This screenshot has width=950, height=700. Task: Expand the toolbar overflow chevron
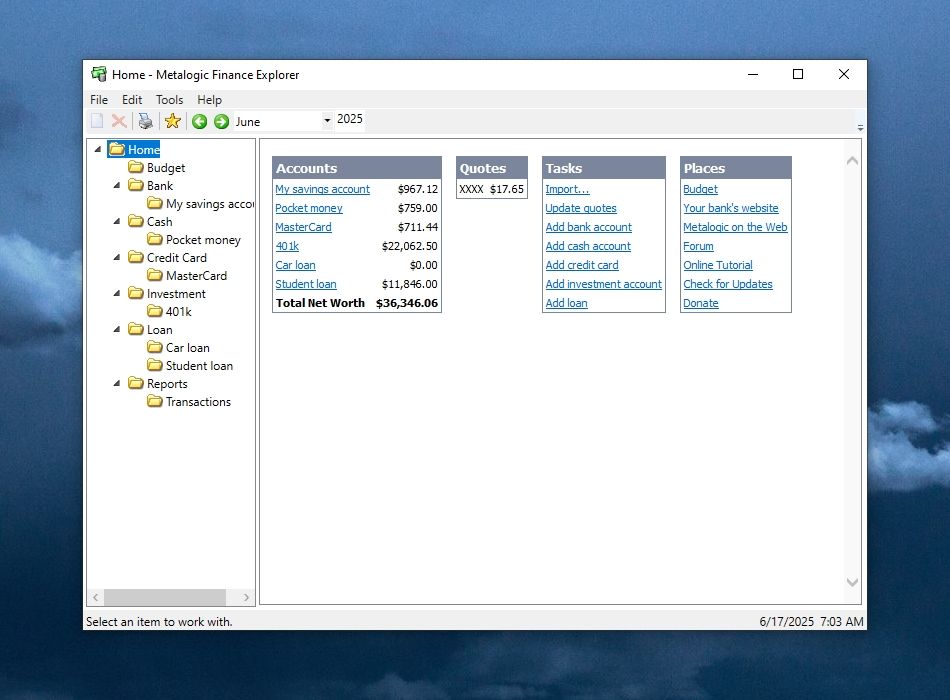(x=860, y=128)
